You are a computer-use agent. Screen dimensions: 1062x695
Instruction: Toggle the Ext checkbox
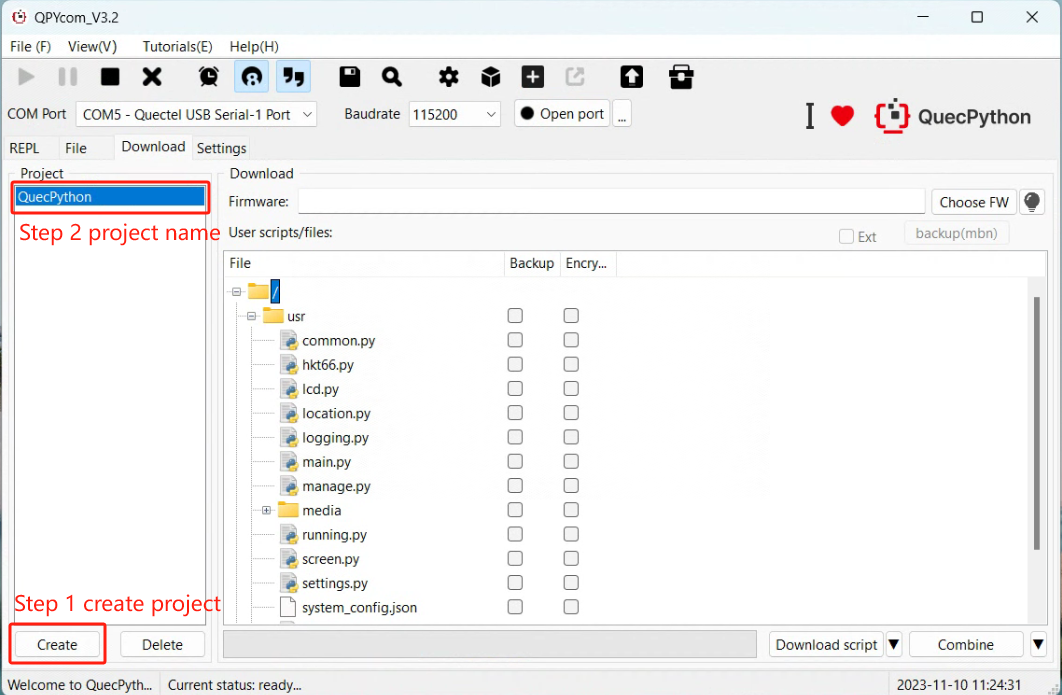point(846,236)
